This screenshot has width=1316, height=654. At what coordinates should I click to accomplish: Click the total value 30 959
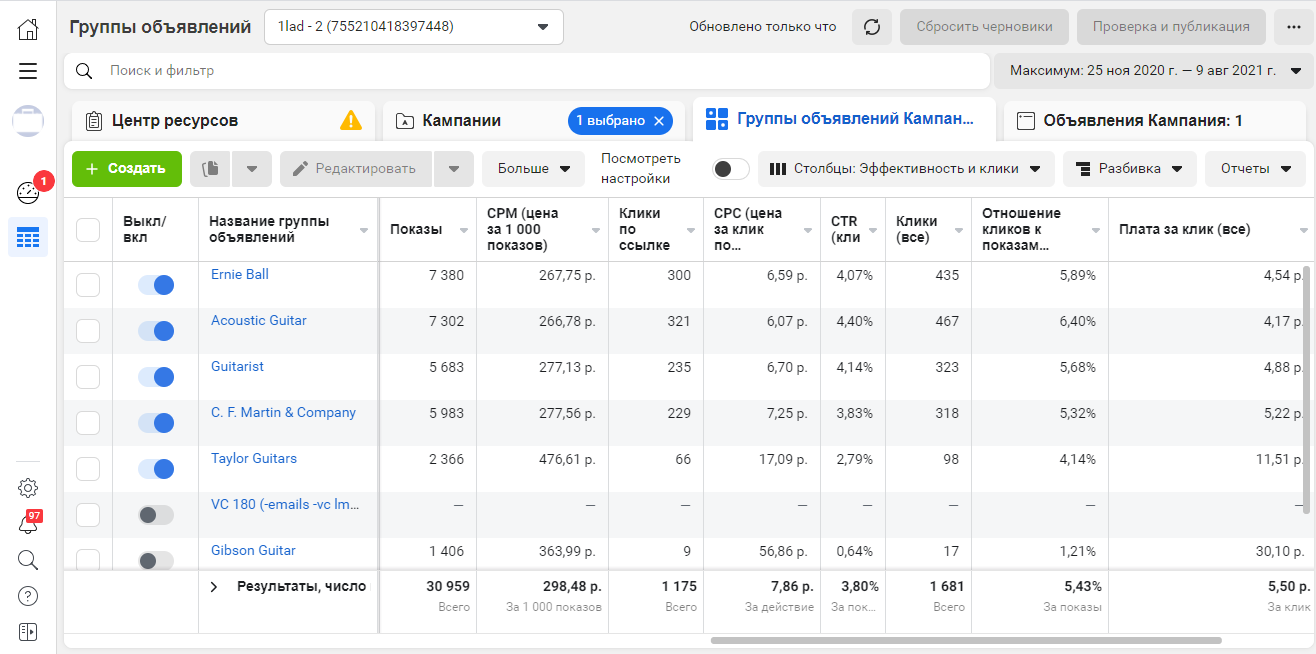[x=446, y=586]
